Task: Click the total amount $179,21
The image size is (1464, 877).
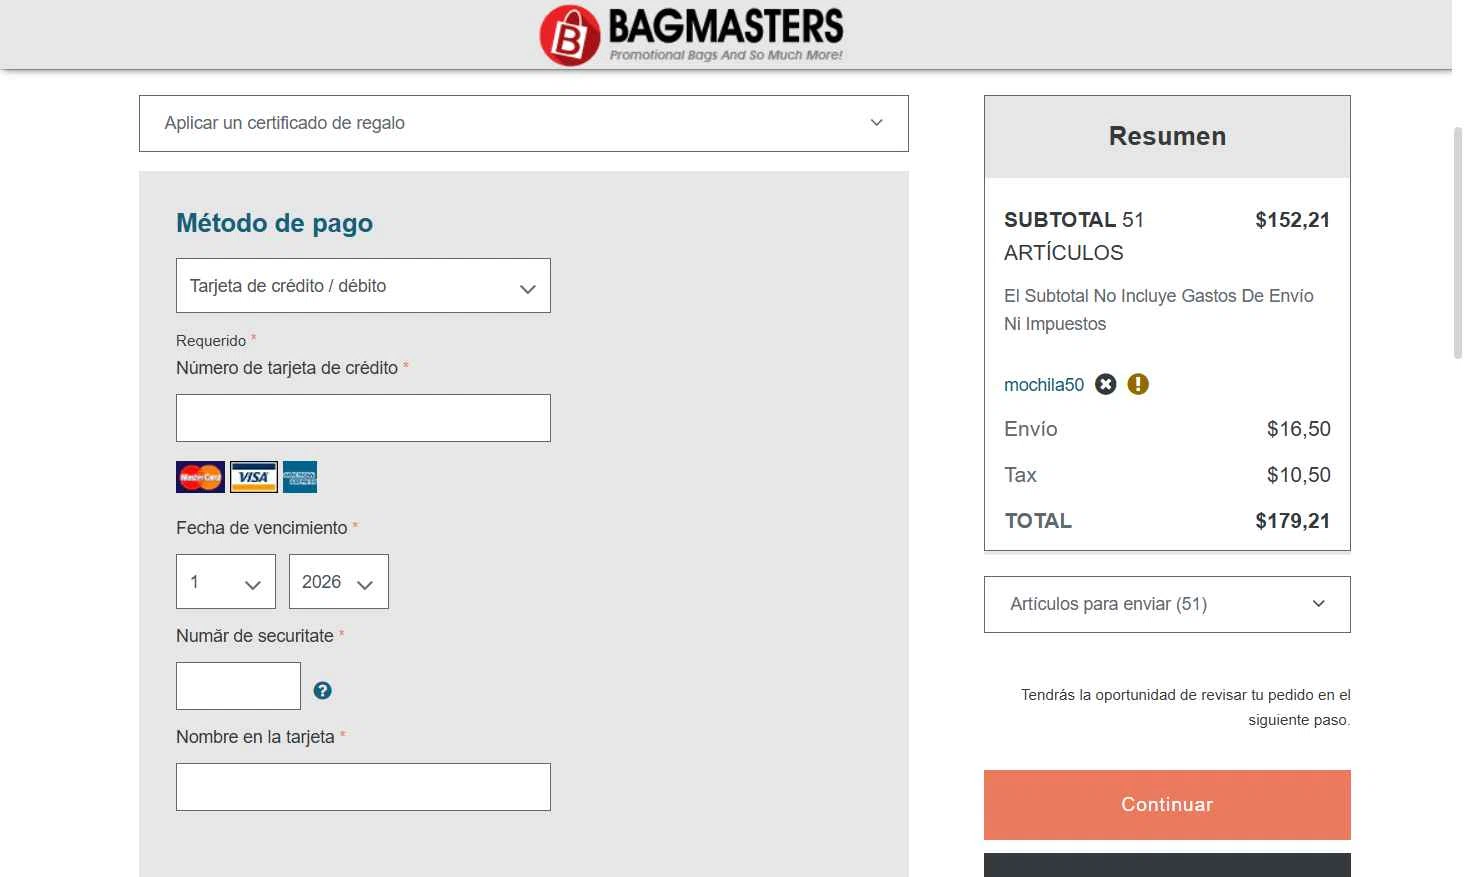Action: [1292, 521]
